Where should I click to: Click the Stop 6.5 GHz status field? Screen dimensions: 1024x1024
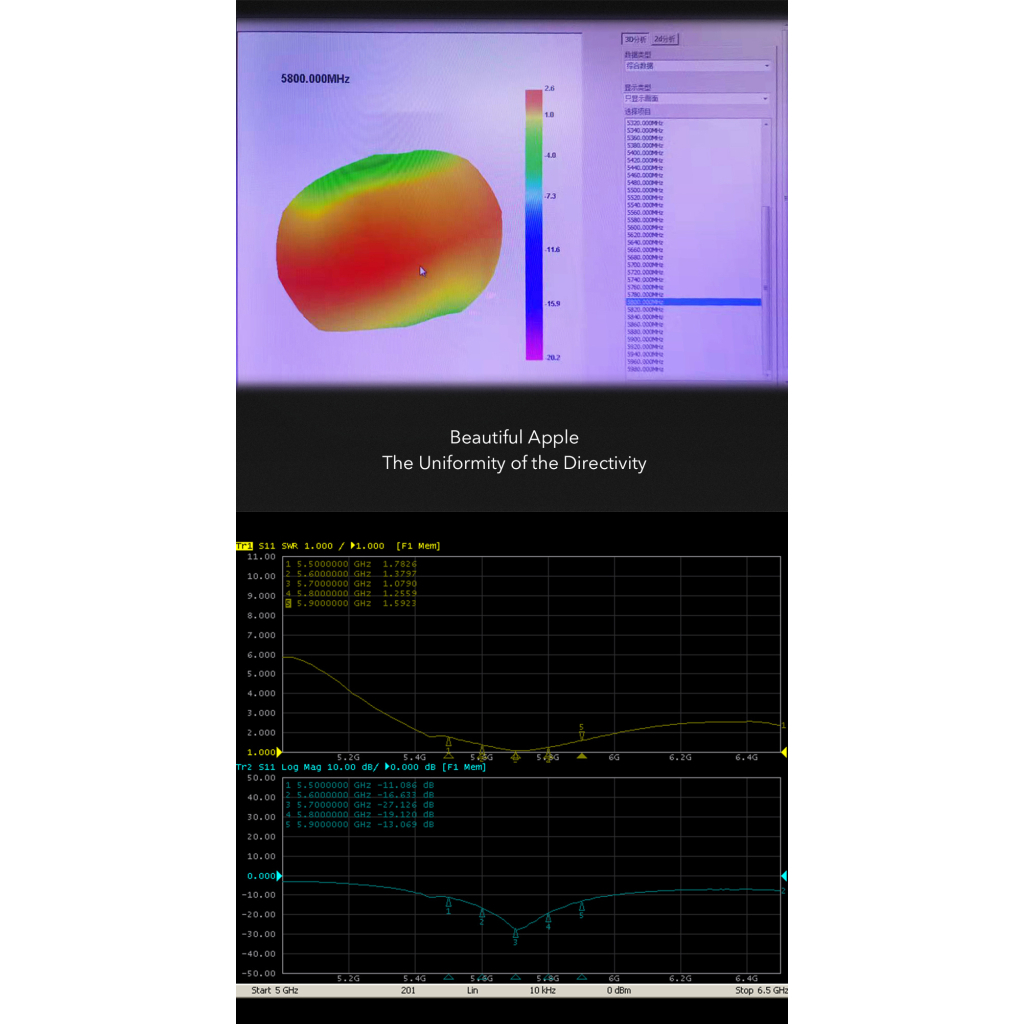pyautogui.click(x=761, y=990)
